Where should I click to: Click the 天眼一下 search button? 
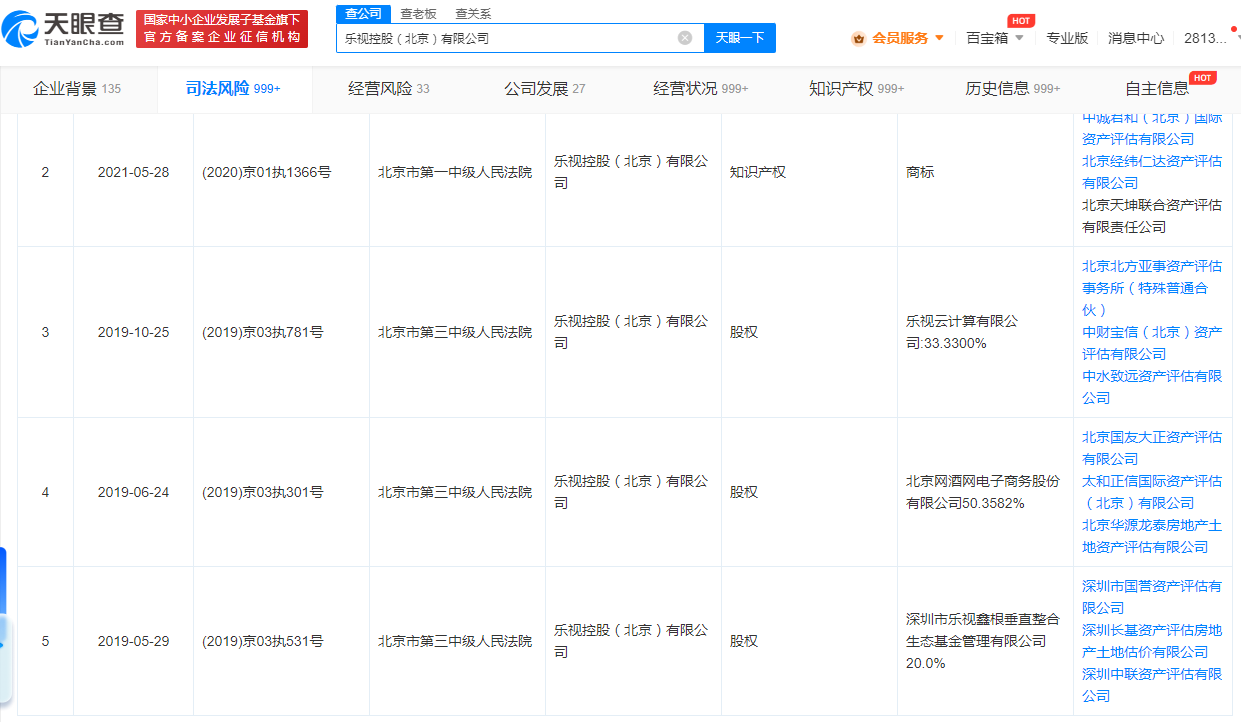(x=740, y=38)
